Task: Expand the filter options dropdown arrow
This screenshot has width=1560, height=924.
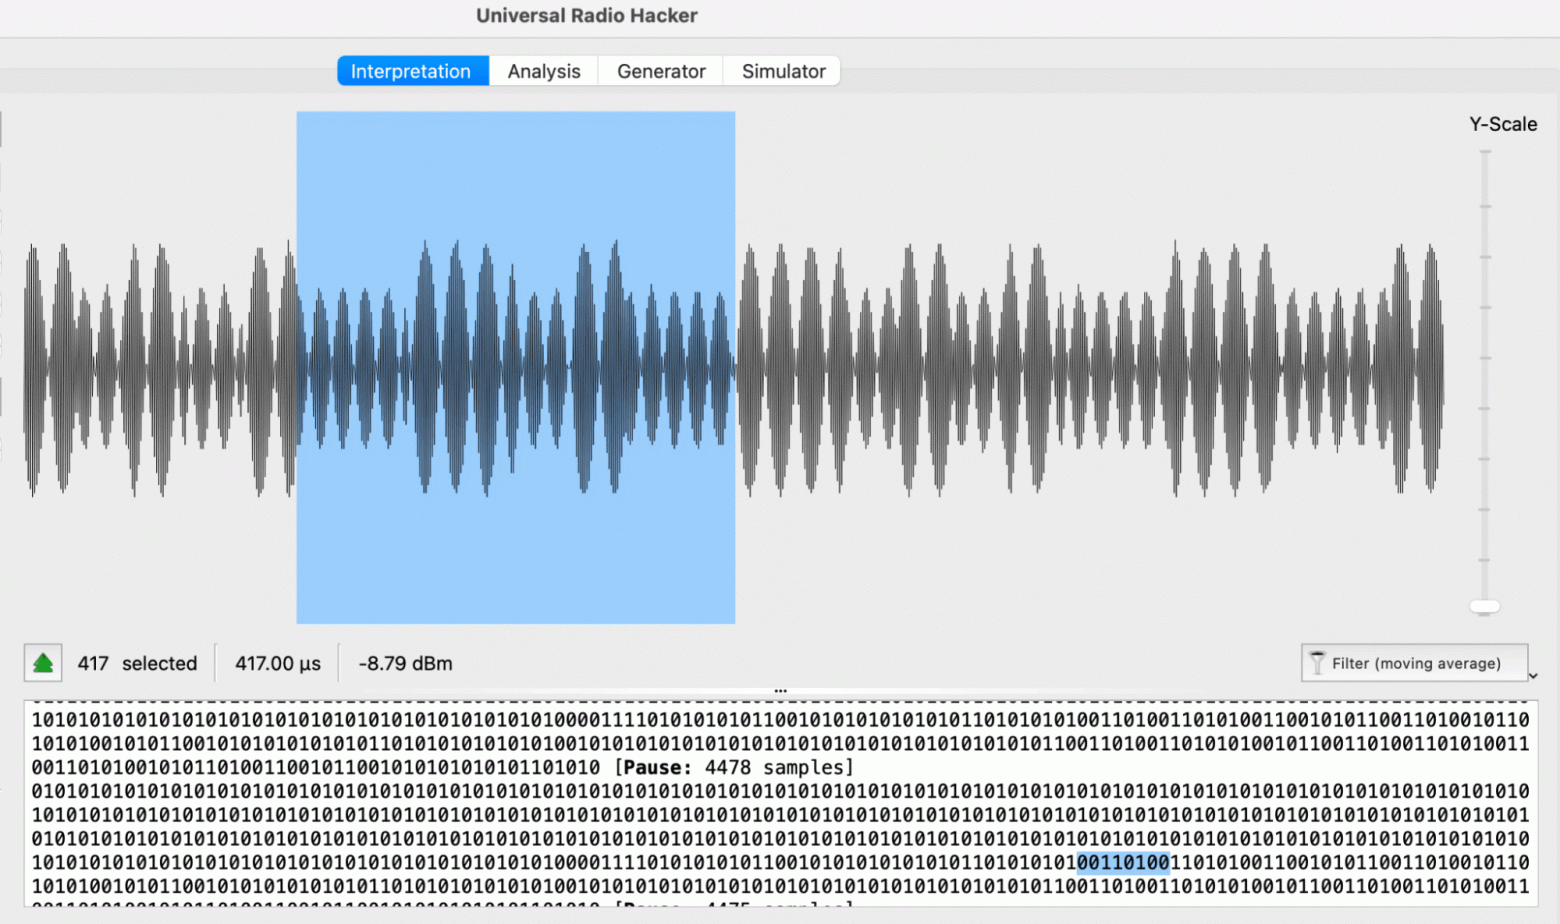Action: 1534,676
